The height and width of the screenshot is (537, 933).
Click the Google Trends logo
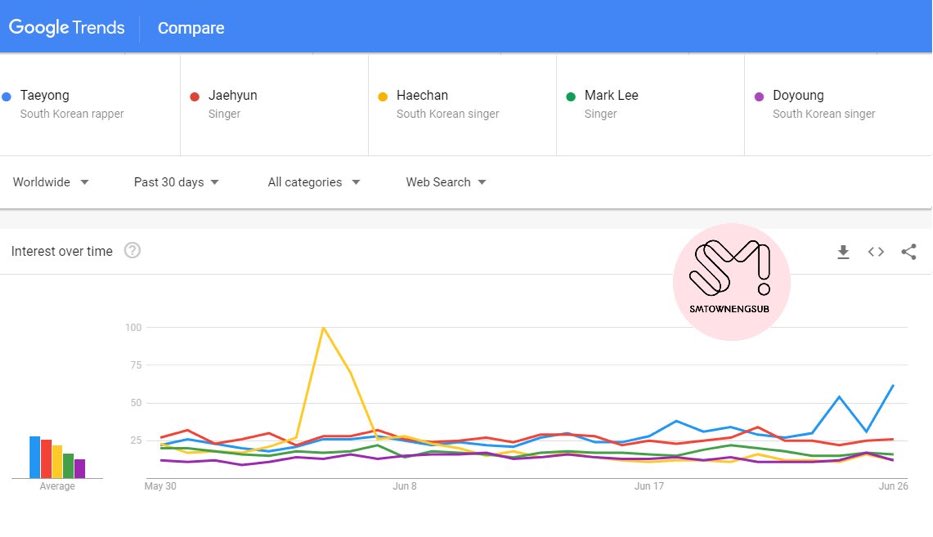67,27
